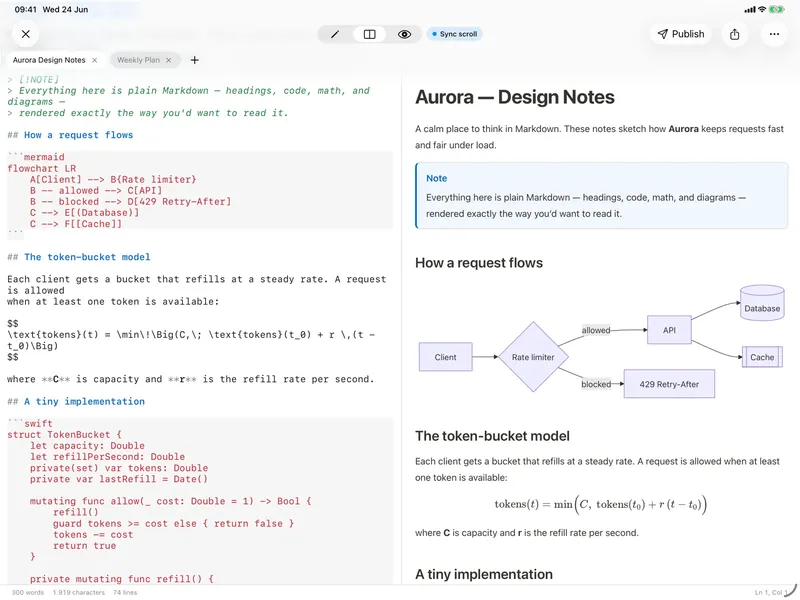Click the Database cylinder node
The width and height of the screenshot is (800, 600).
762,303
